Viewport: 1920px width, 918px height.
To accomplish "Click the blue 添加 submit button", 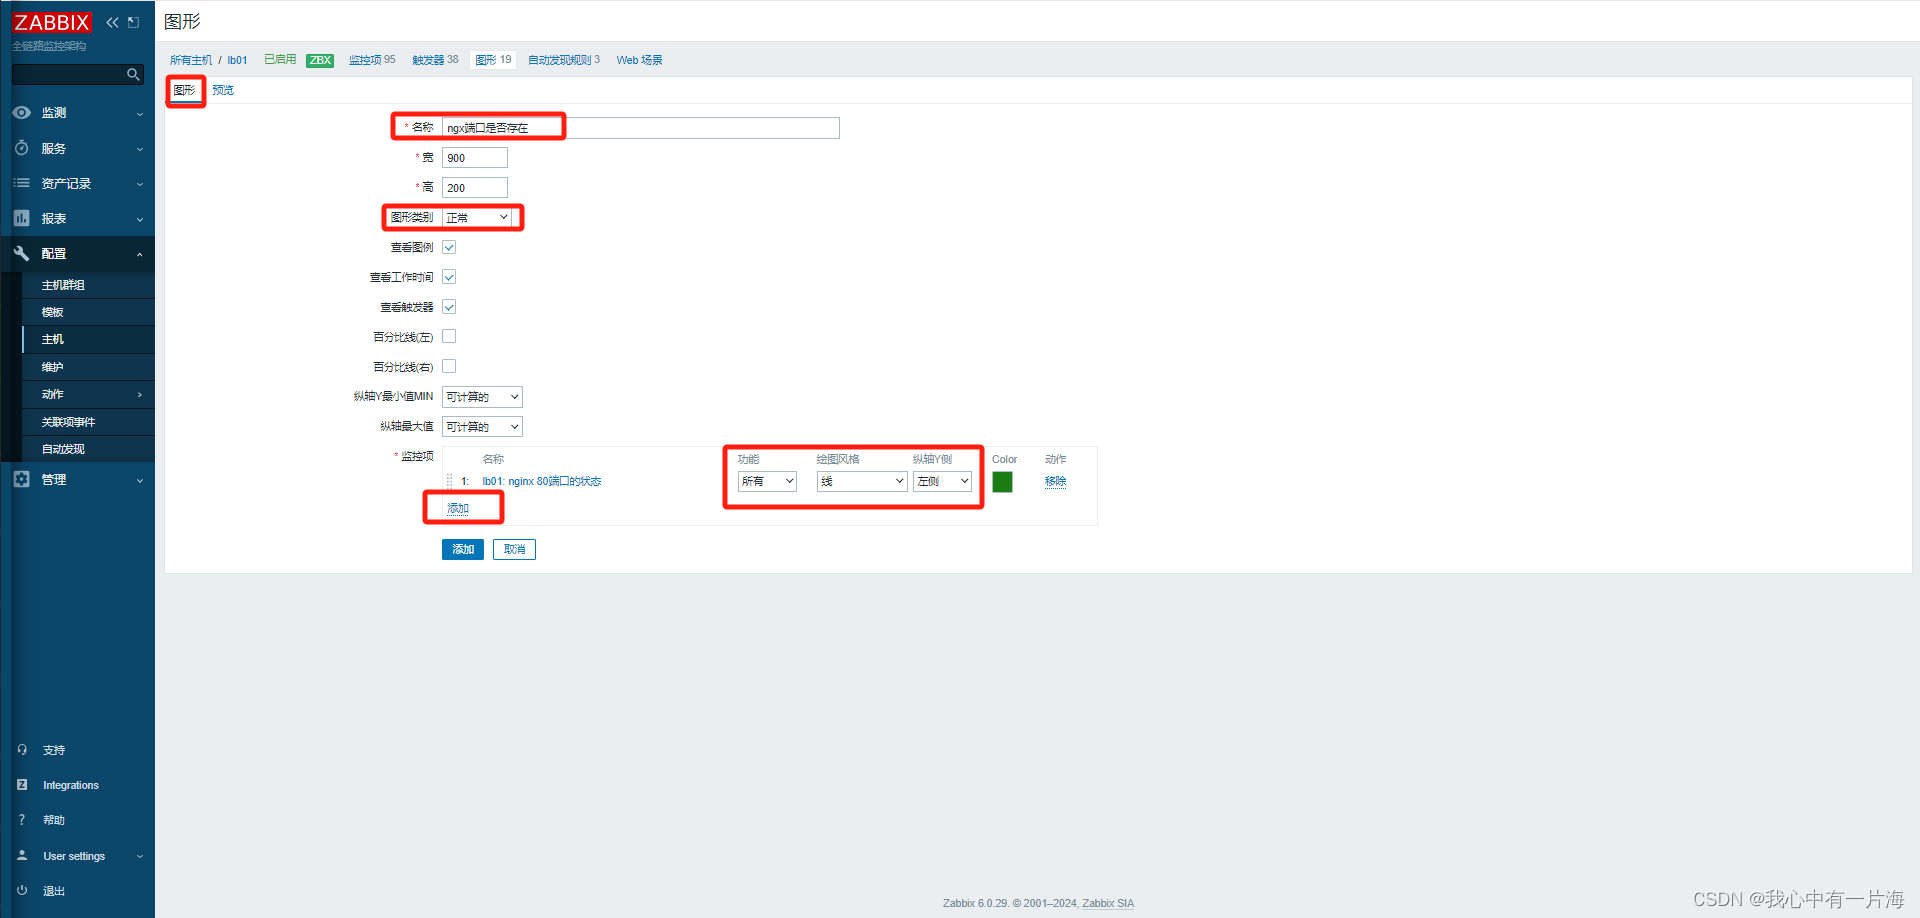I will pos(463,549).
